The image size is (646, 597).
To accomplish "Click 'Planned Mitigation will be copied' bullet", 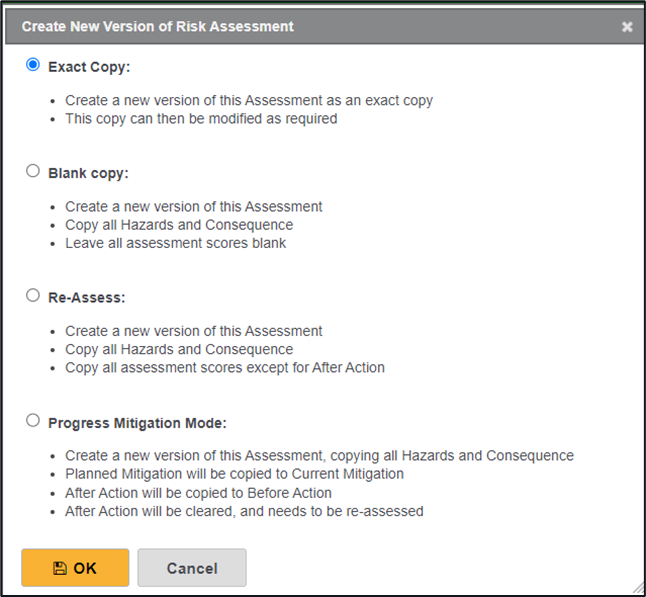I will [233, 474].
